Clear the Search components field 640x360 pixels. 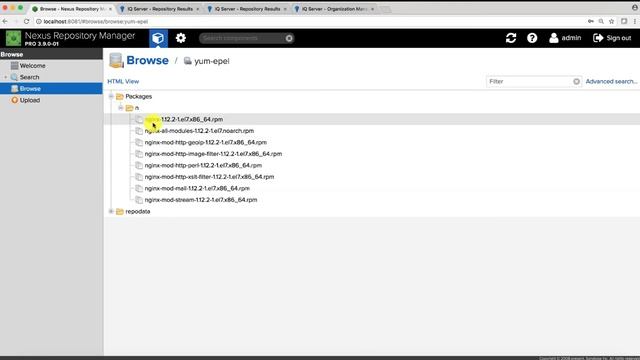pos(289,38)
